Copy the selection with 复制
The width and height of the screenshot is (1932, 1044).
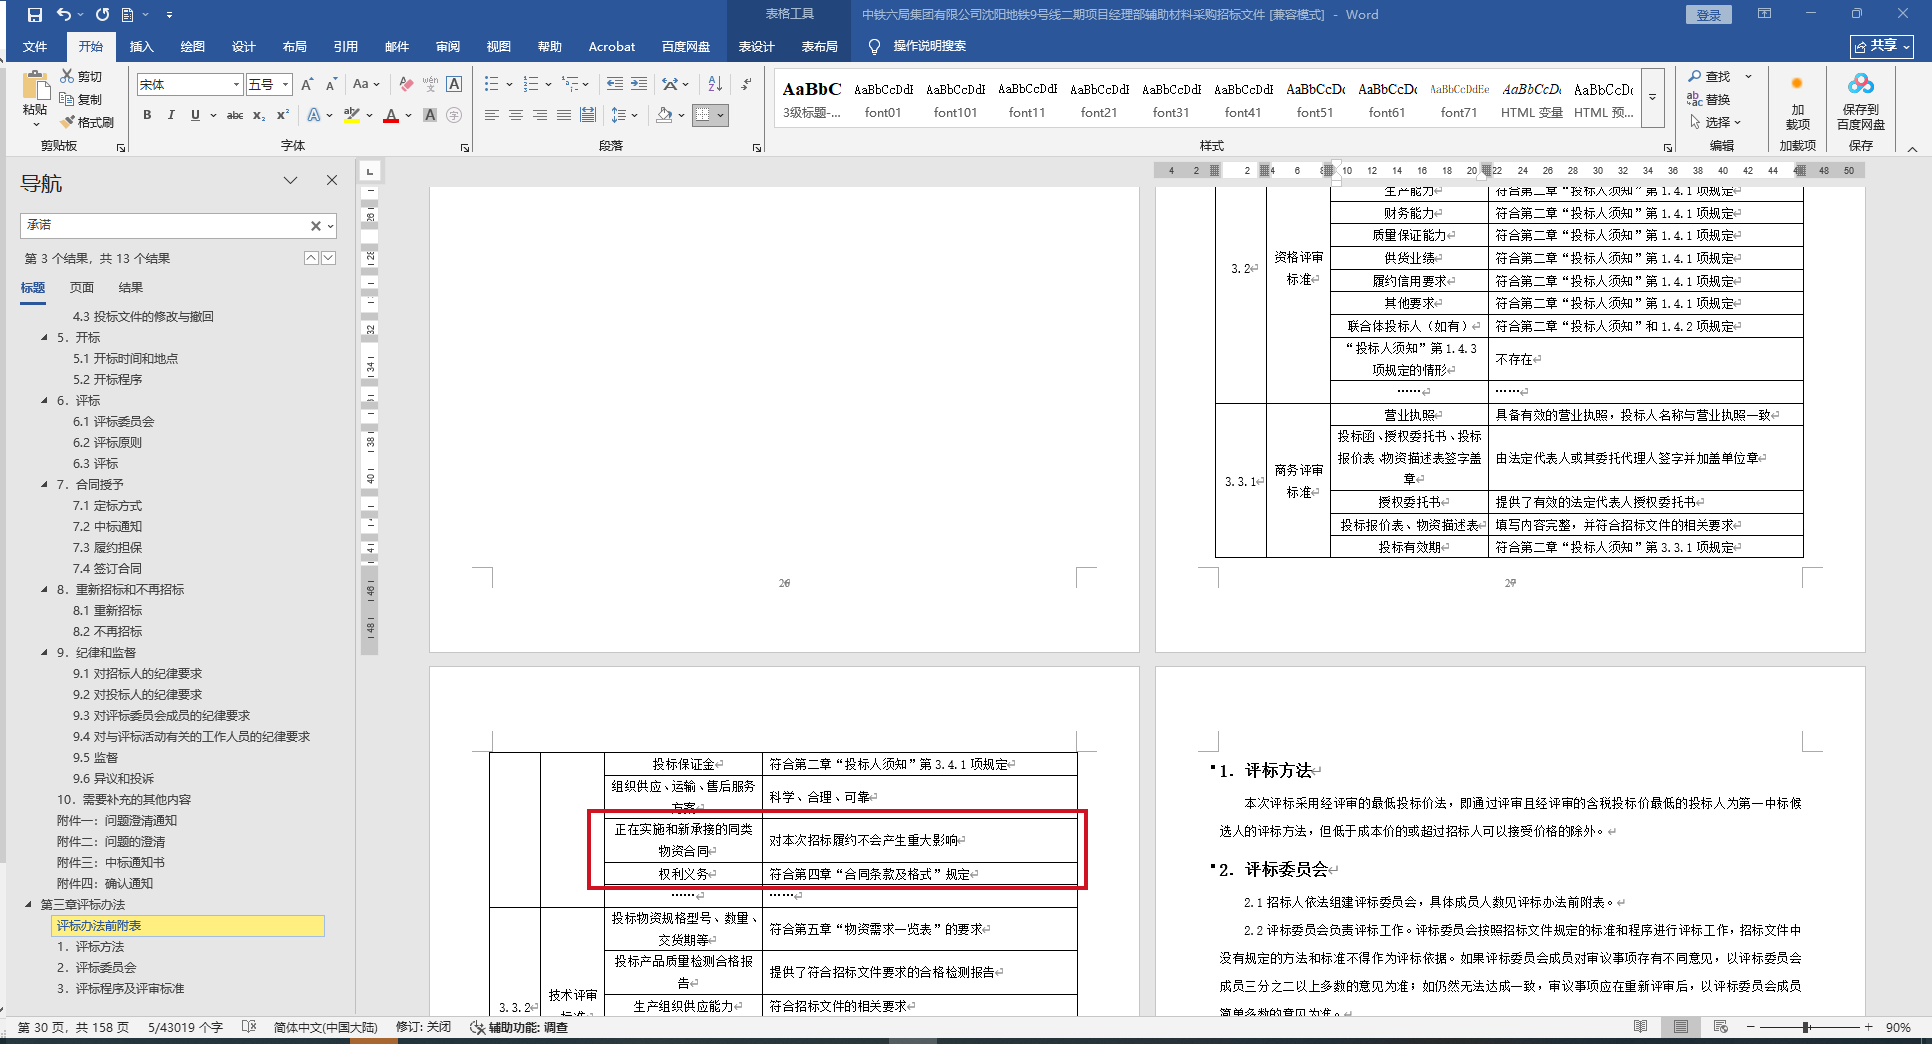81,99
